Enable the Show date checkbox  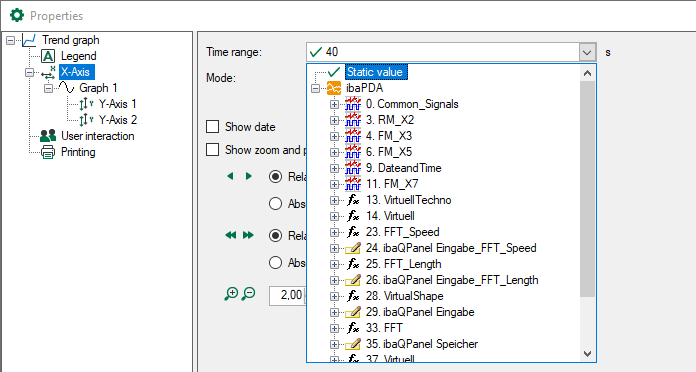coord(213,127)
